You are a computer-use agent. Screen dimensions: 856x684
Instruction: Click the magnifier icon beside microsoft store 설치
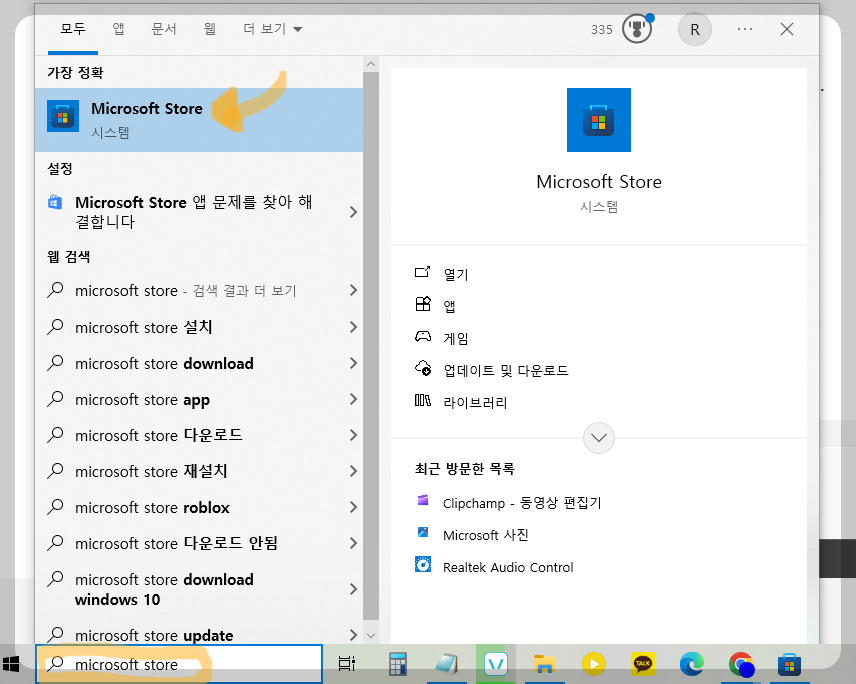point(55,326)
